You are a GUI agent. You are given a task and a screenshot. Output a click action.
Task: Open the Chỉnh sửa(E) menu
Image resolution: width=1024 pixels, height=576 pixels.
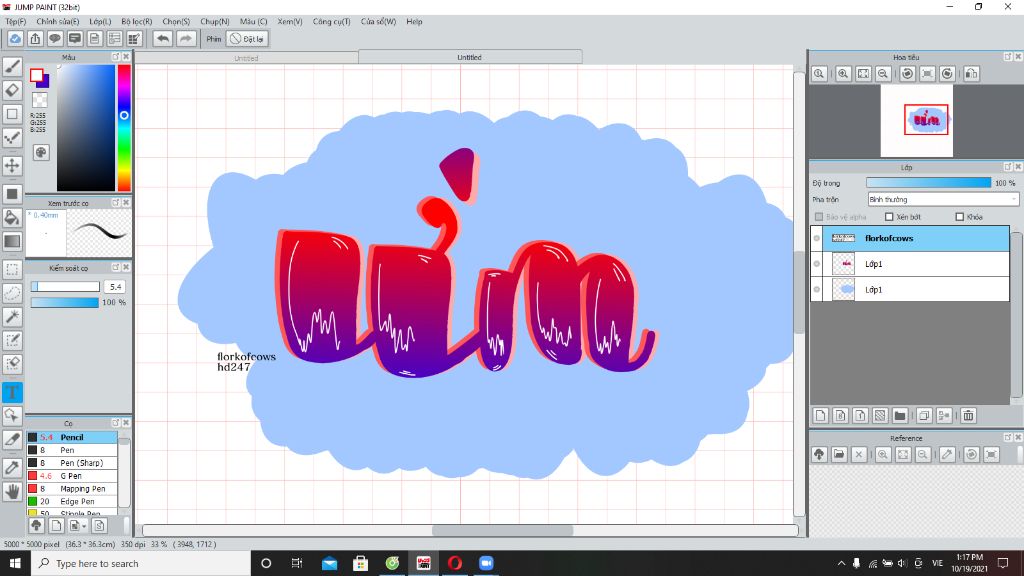pyautogui.click(x=57, y=22)
